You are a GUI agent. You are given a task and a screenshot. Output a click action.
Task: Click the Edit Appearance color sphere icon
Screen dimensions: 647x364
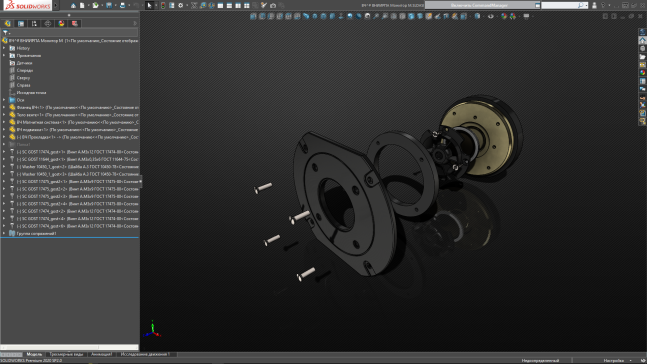point(504,17)
